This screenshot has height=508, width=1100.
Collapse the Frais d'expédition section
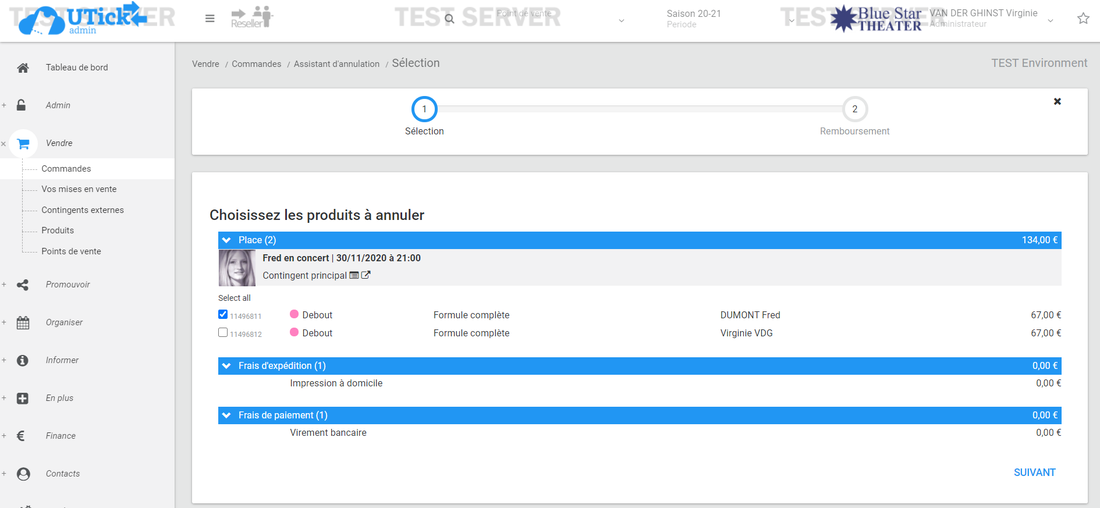tap(227, 366)
